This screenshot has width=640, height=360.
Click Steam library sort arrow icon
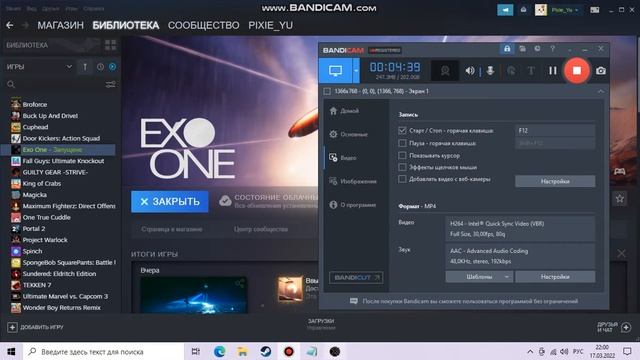point(85,67)
